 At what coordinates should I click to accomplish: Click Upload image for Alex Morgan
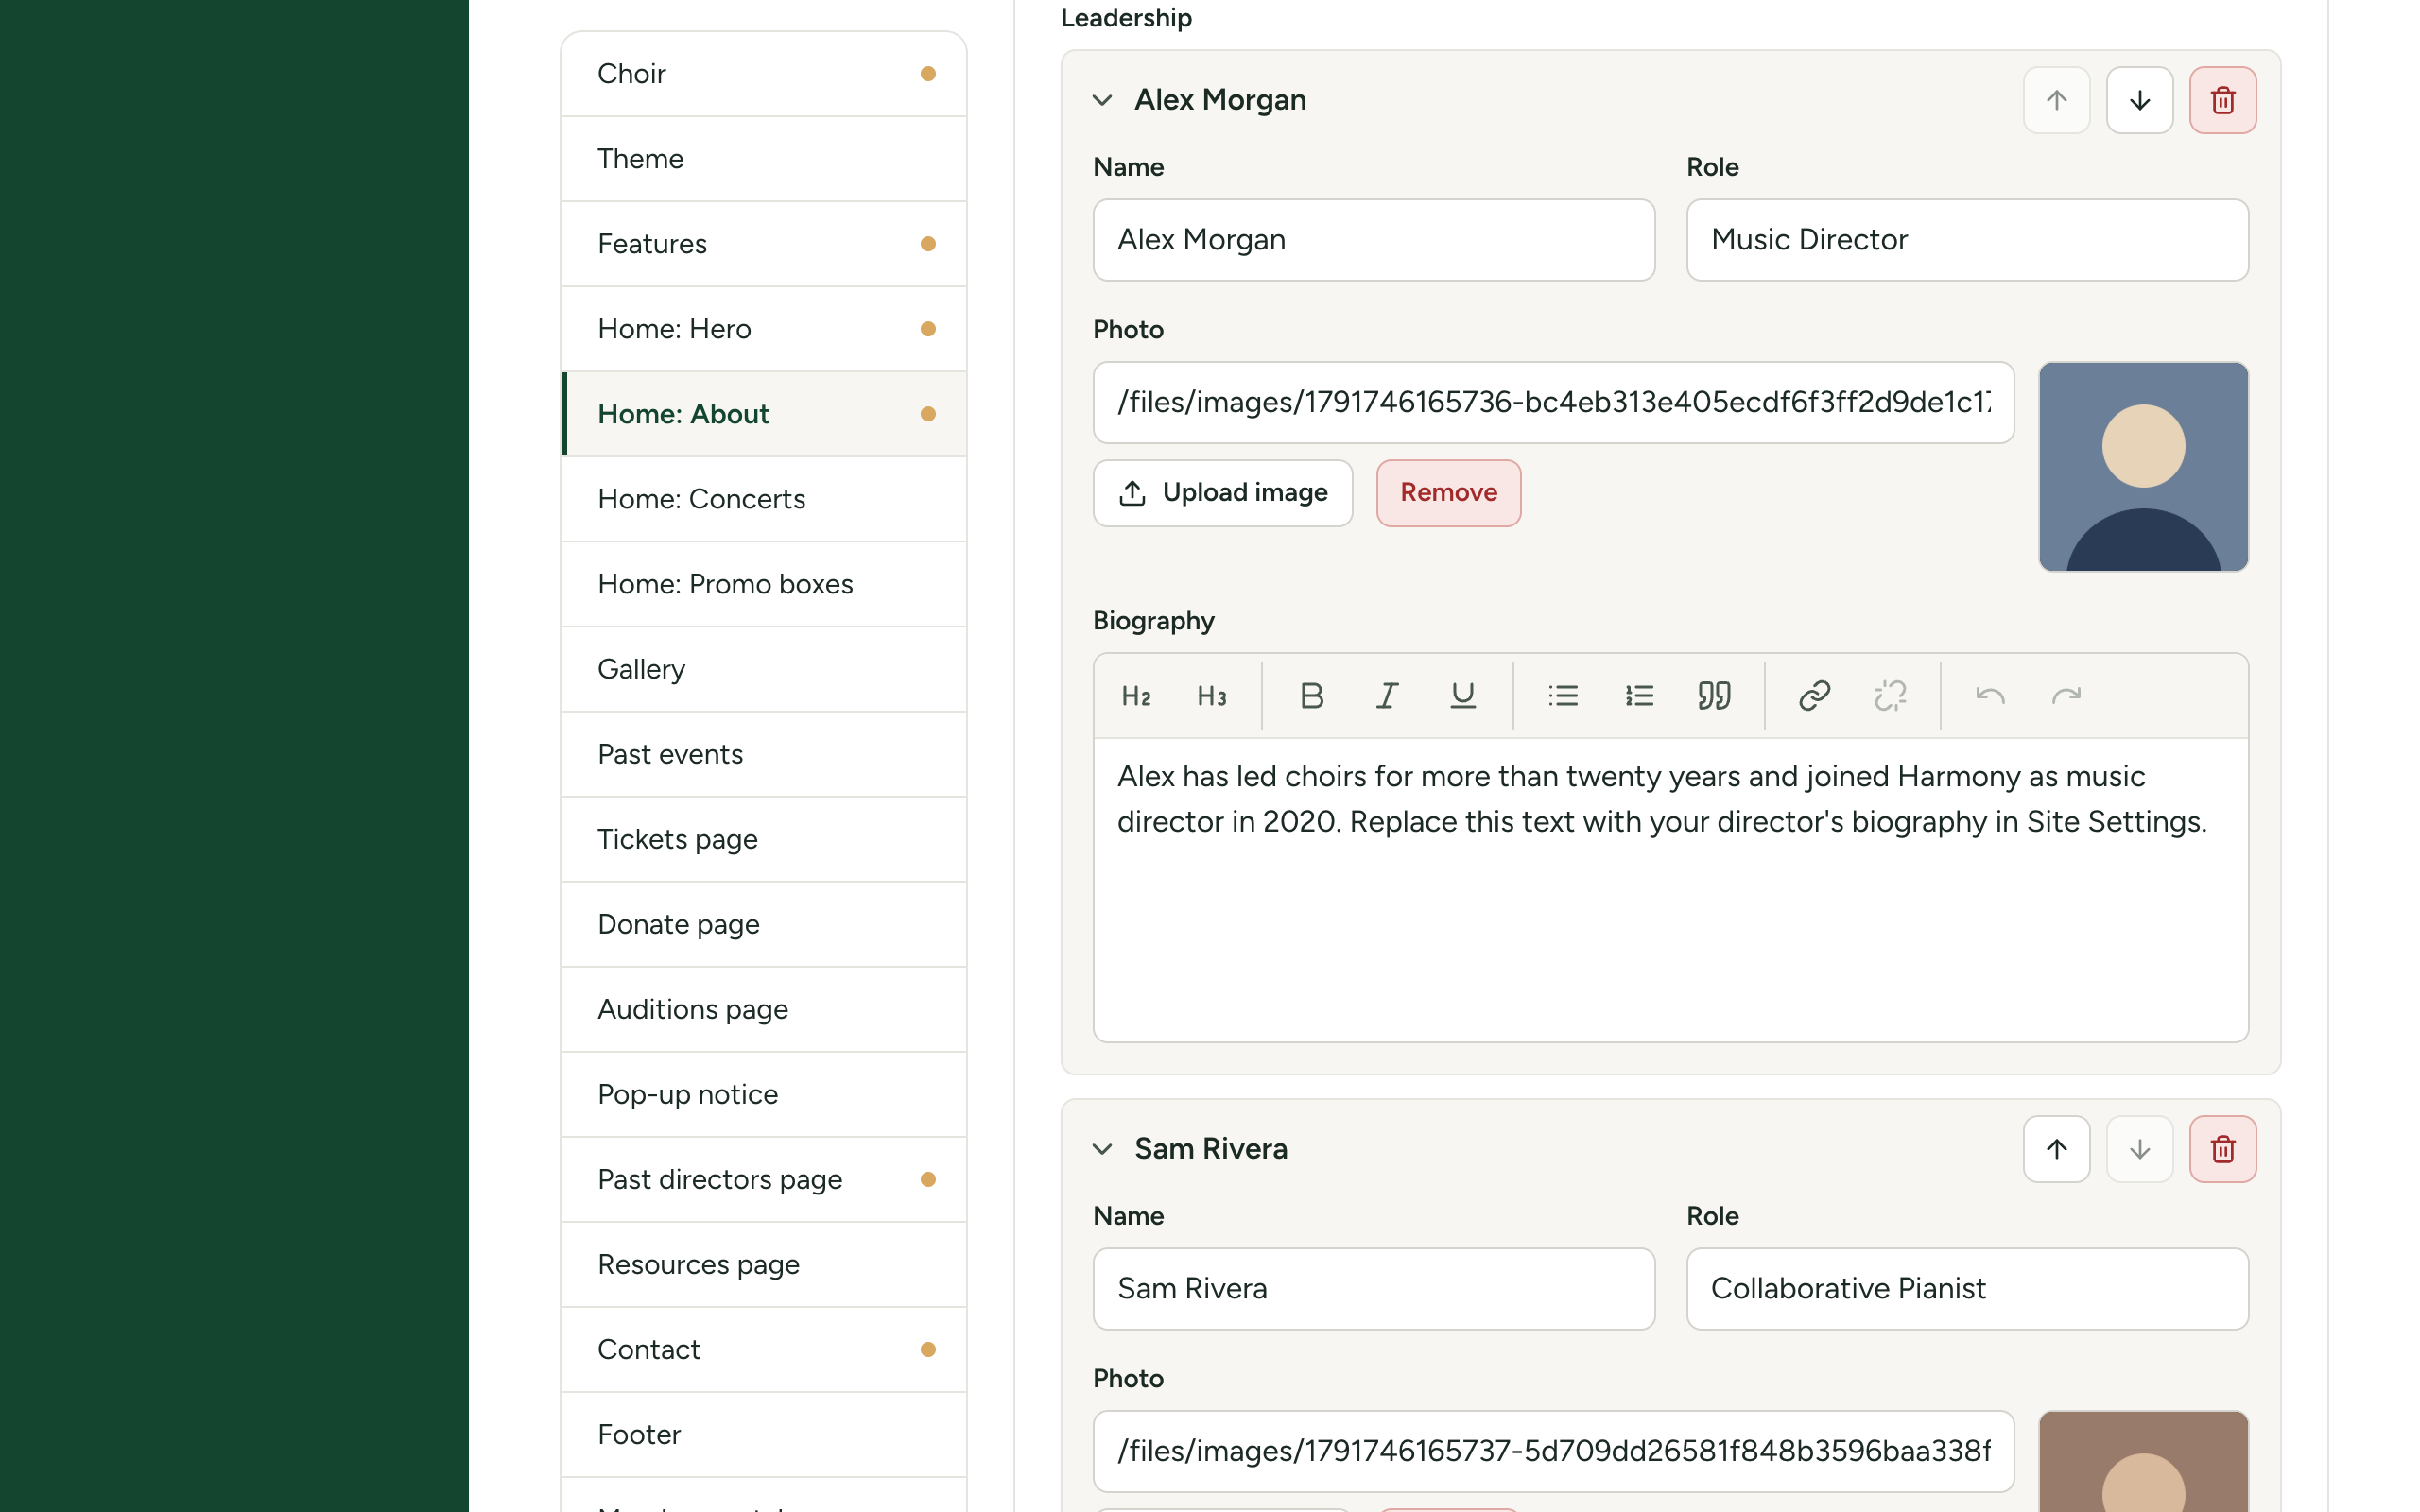tap(1223, 493)
